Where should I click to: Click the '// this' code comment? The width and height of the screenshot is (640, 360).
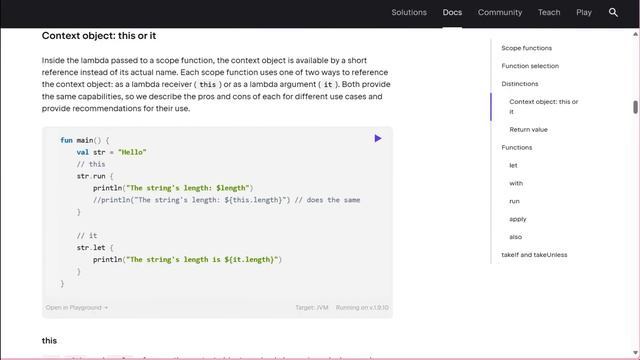point(91,164)
